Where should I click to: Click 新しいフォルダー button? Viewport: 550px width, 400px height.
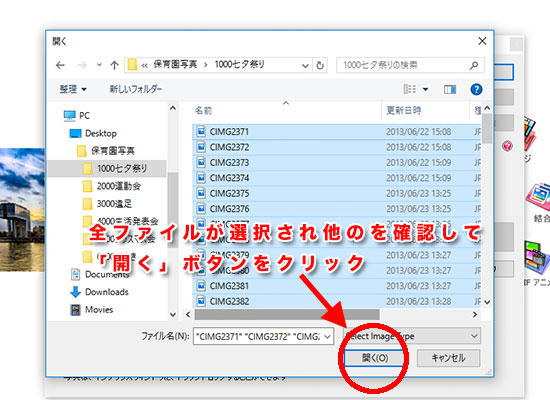coord(136,89)
